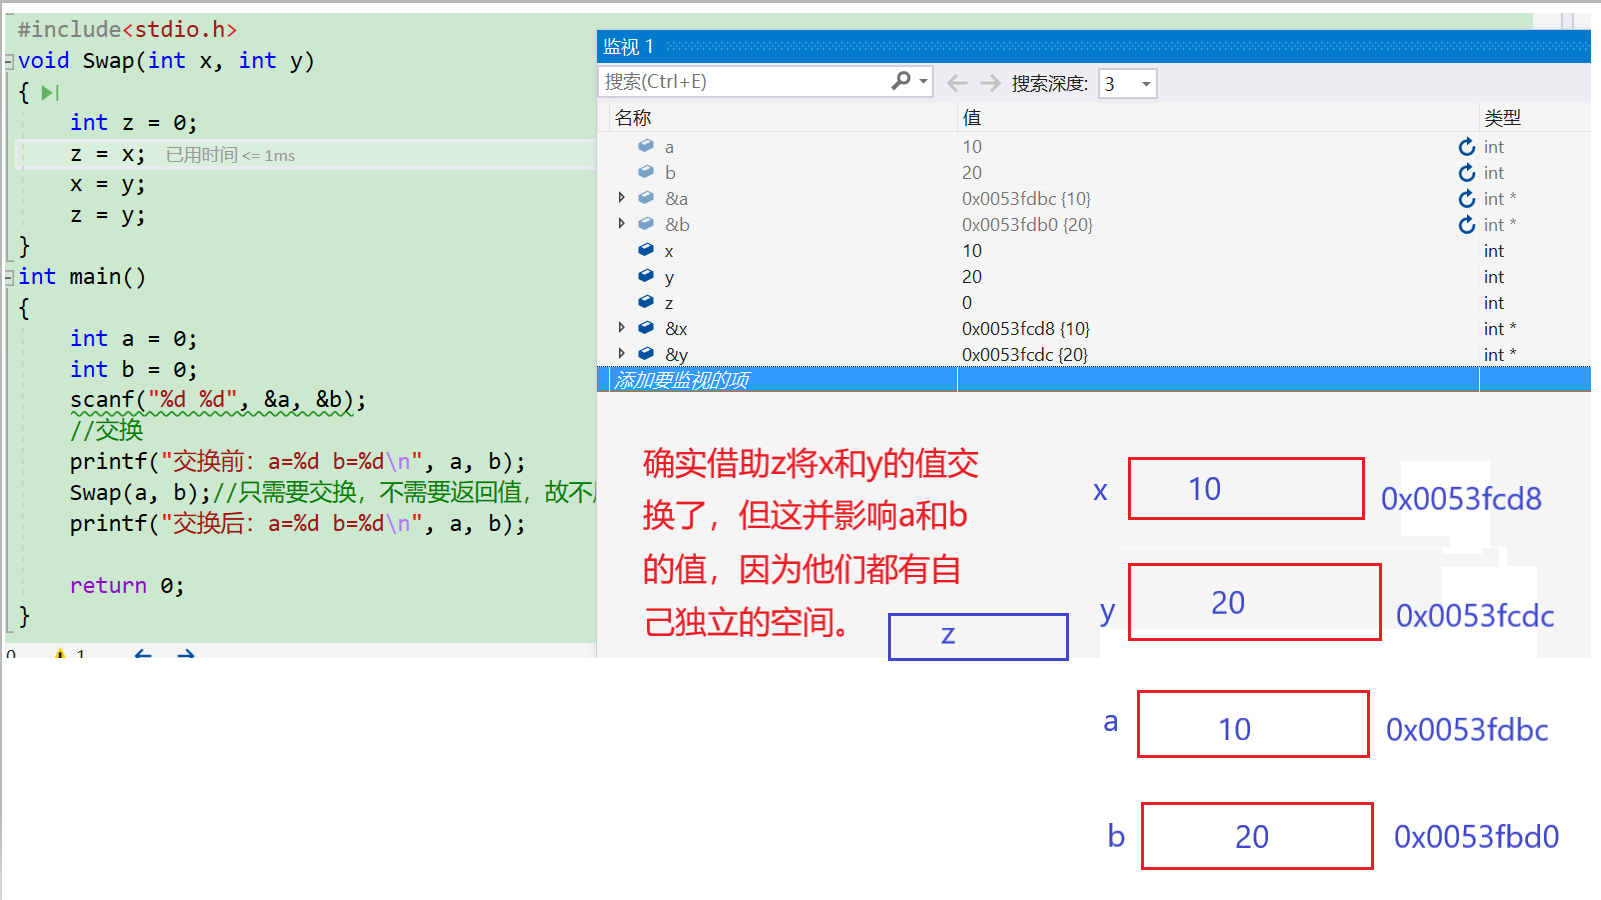Screen dimensions: 1601x900
Task: Select the value 10 of variable x
Action: pyautogui.click(x=972, y=251)
